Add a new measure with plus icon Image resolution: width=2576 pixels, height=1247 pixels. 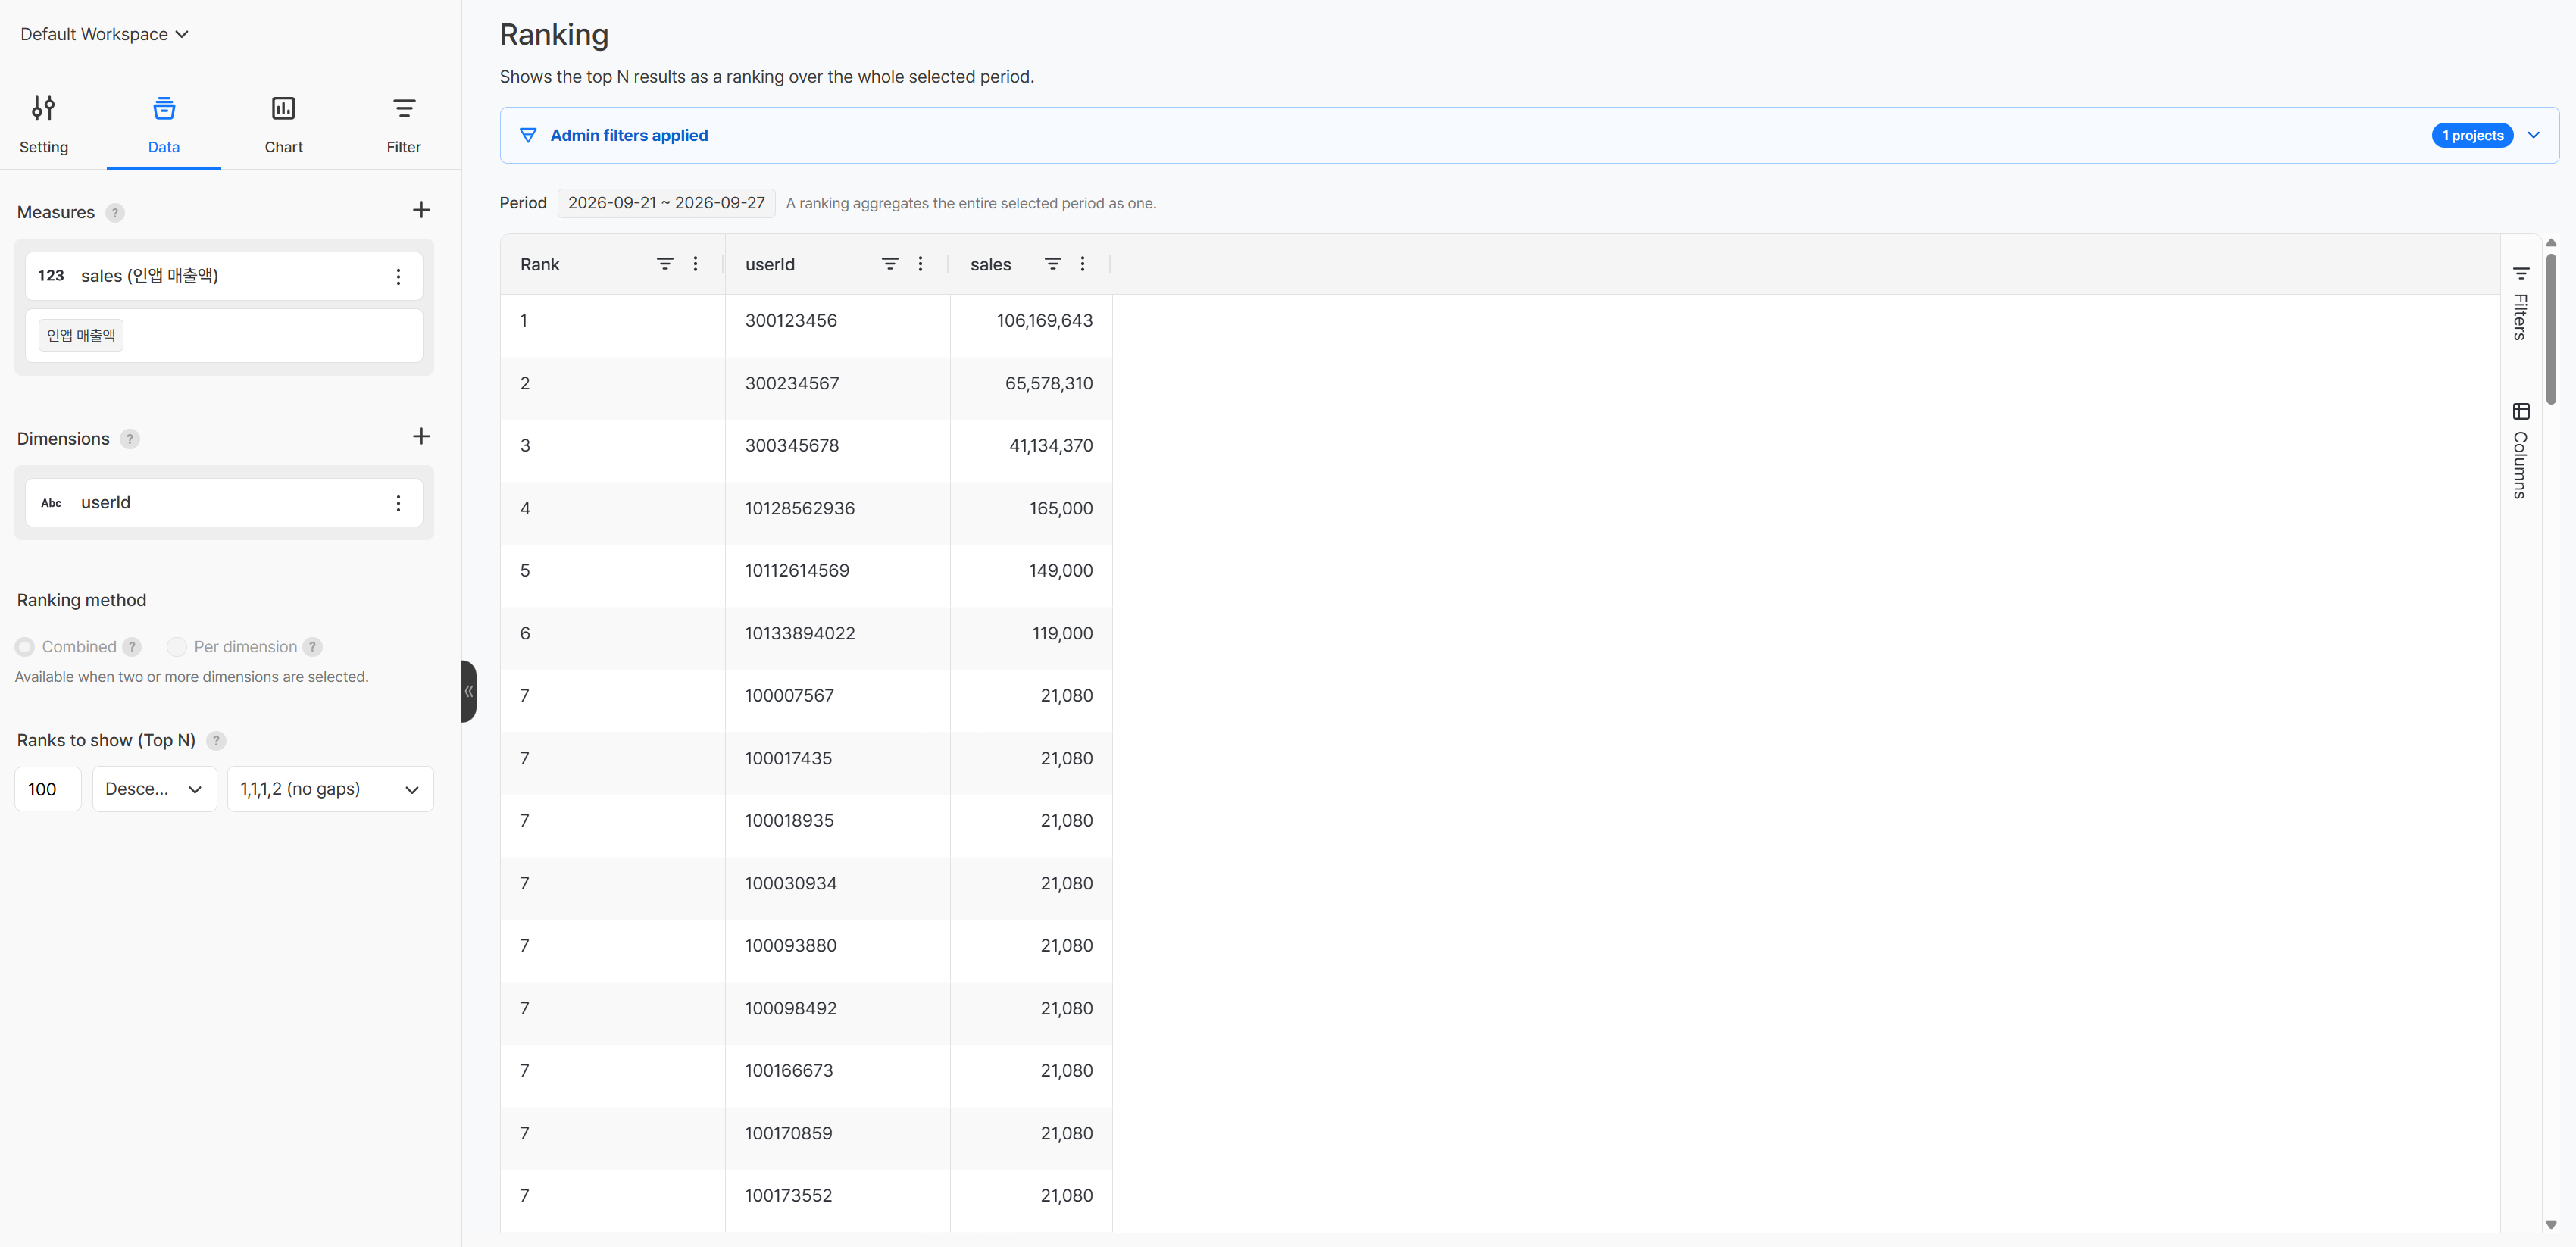421,210
